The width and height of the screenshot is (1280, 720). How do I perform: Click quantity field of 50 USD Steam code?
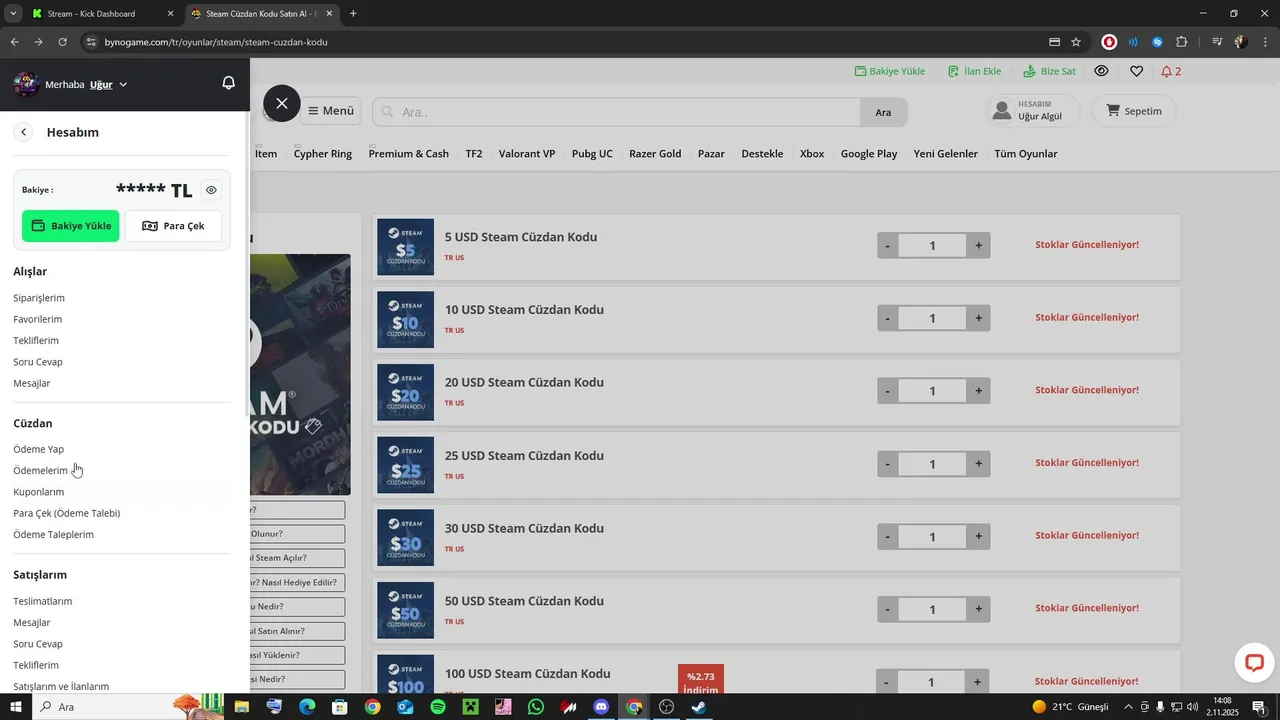click(933, 609)
